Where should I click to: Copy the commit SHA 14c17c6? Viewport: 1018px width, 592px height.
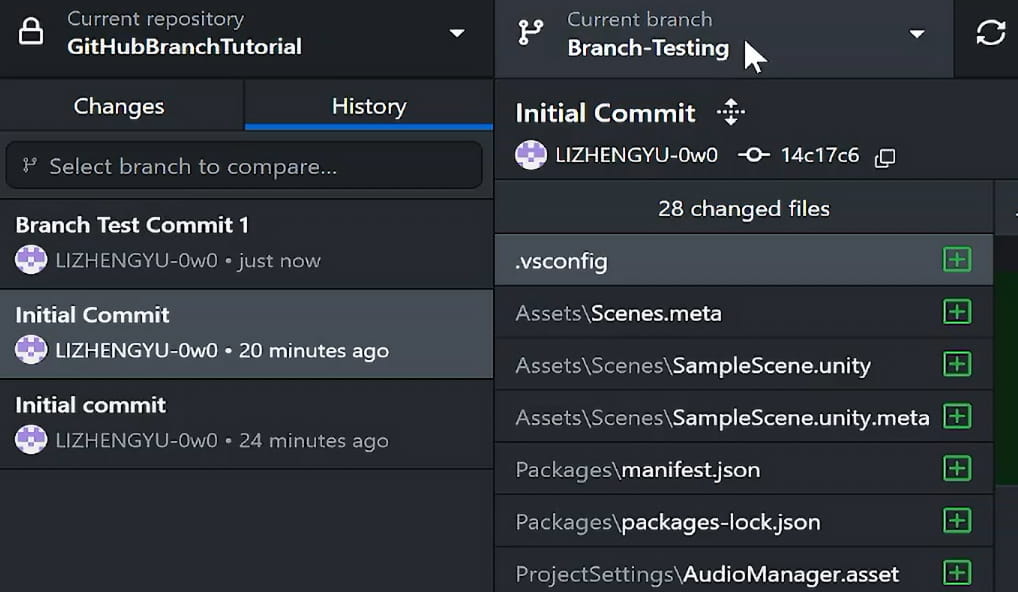pyautogui.click(x=884, y=156)
